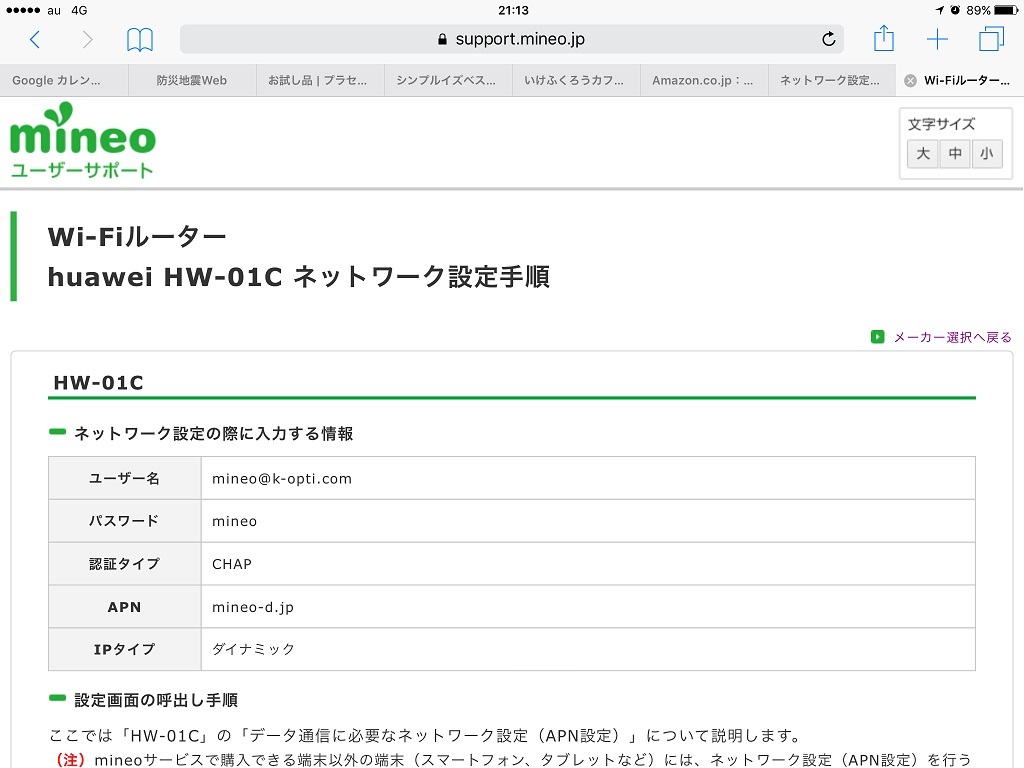Select the mineo@k-opti.com user name value
1024x768 pixels.
(281, 479)
